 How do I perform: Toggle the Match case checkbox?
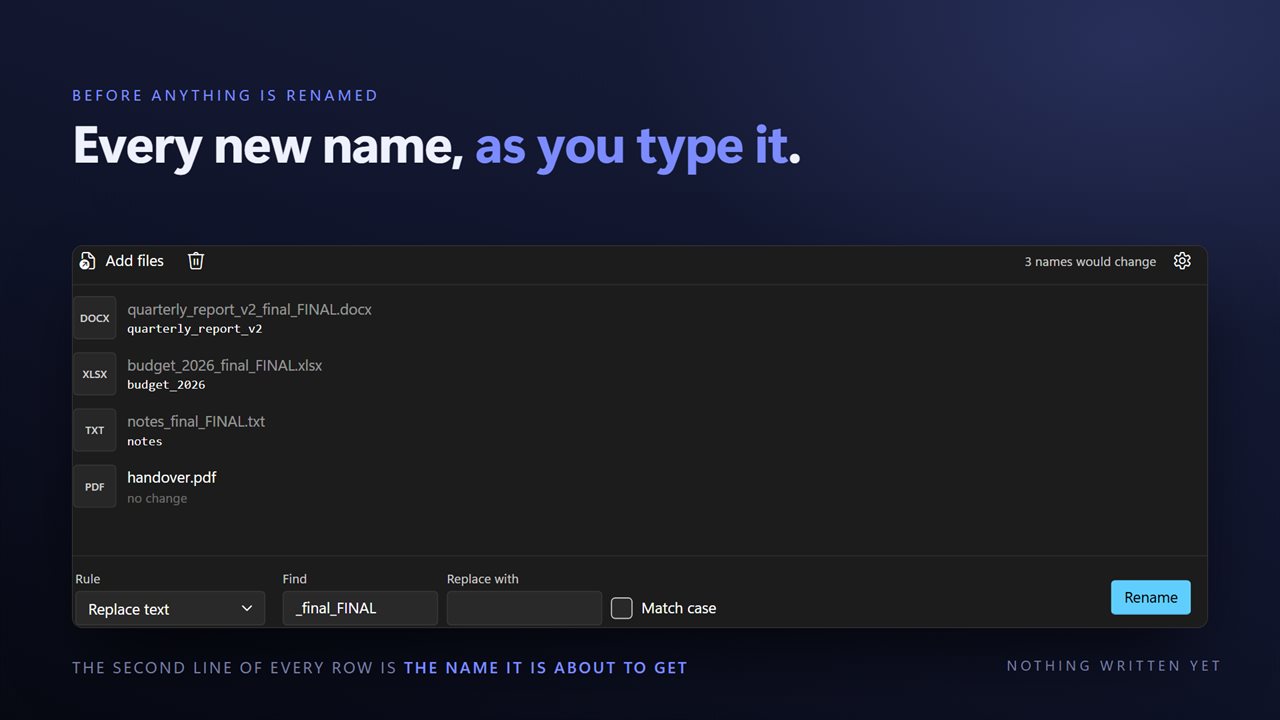(x=622, y=608)
